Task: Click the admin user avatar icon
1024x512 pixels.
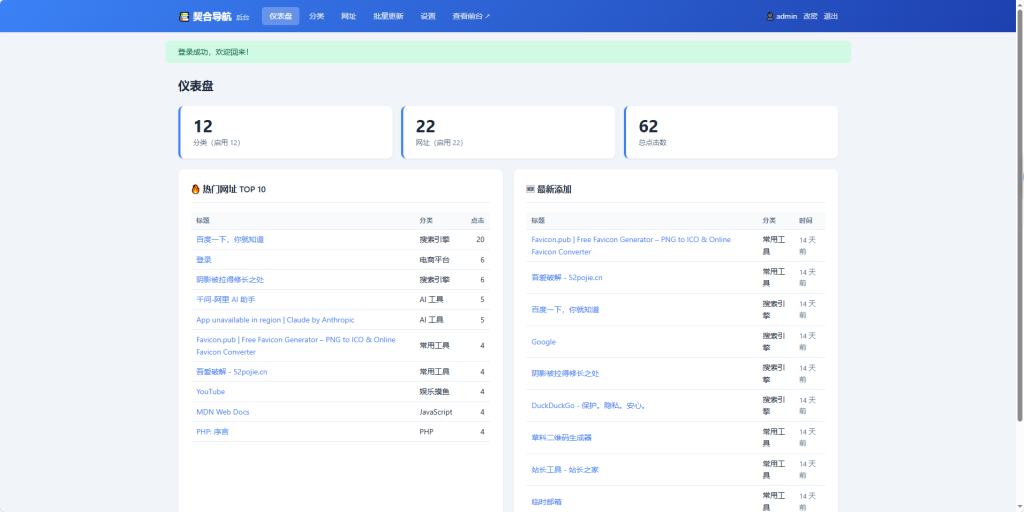Action: coord(770,16)
